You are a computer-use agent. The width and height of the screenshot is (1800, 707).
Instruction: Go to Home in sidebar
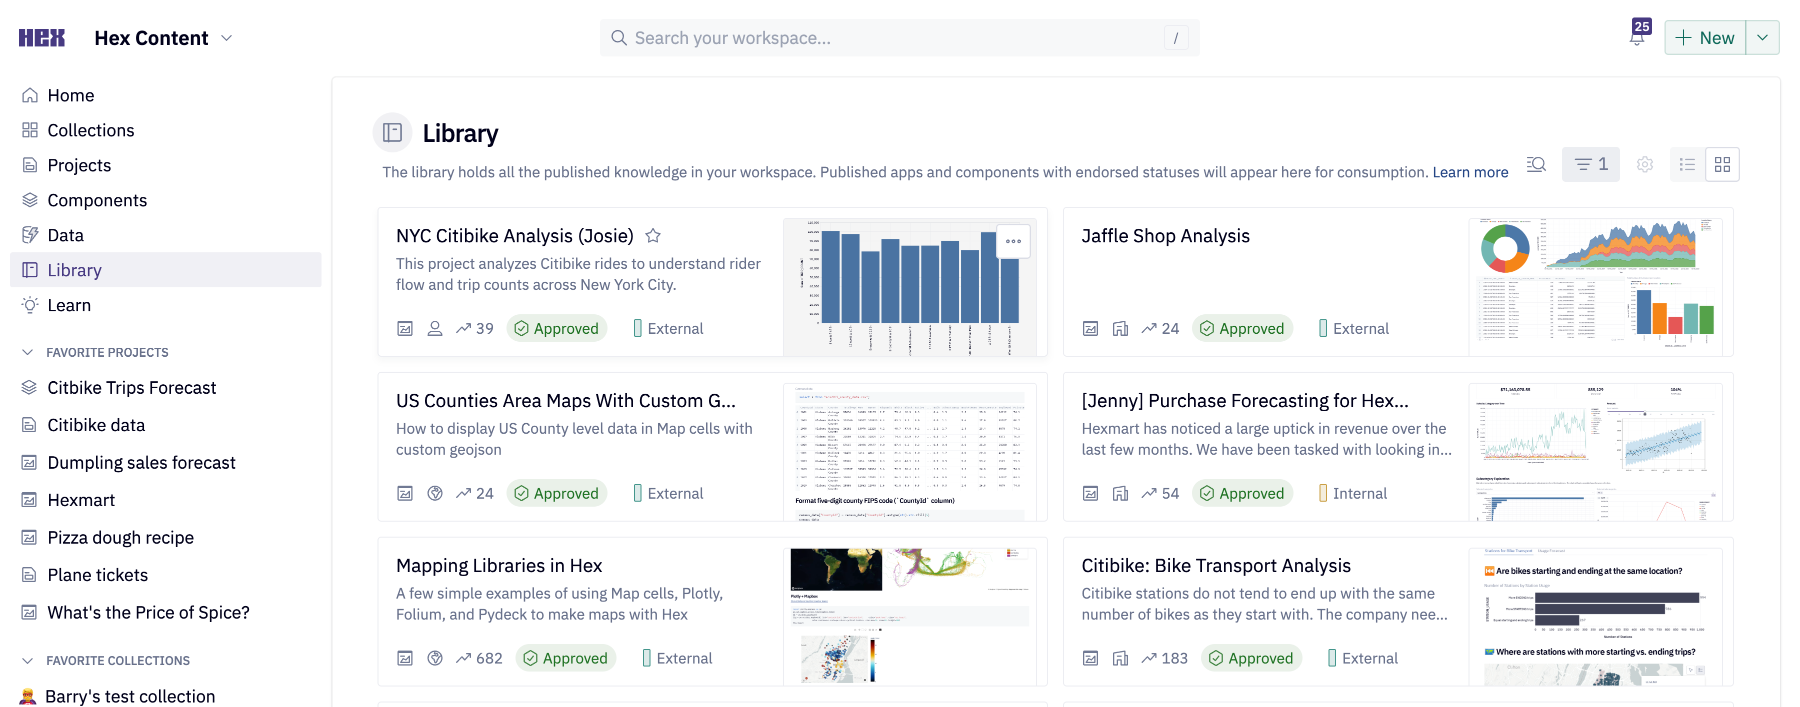(166, 95)
